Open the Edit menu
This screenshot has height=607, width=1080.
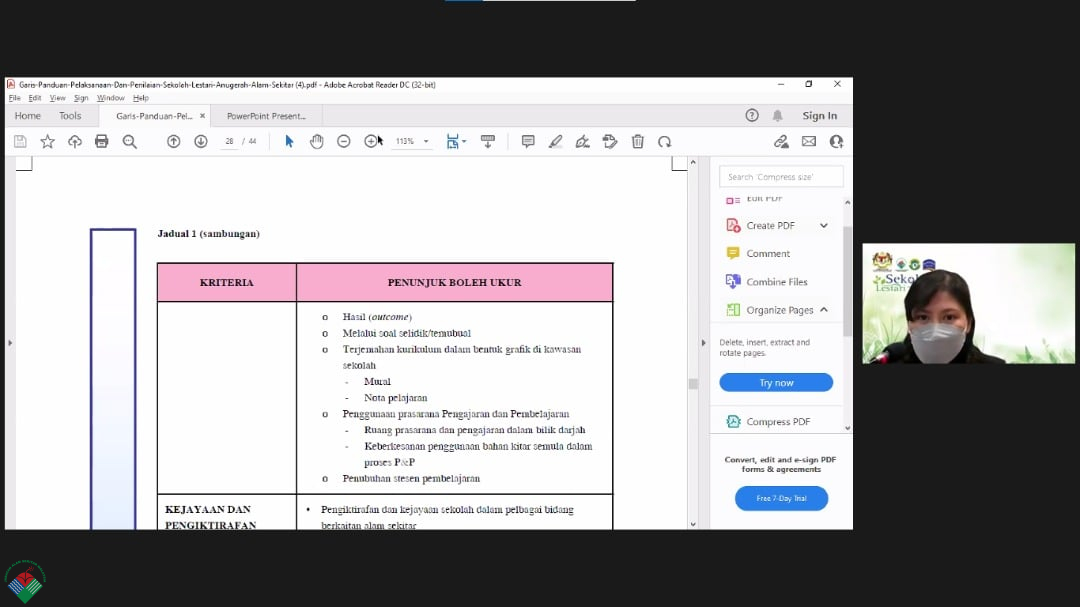[34, 98]
